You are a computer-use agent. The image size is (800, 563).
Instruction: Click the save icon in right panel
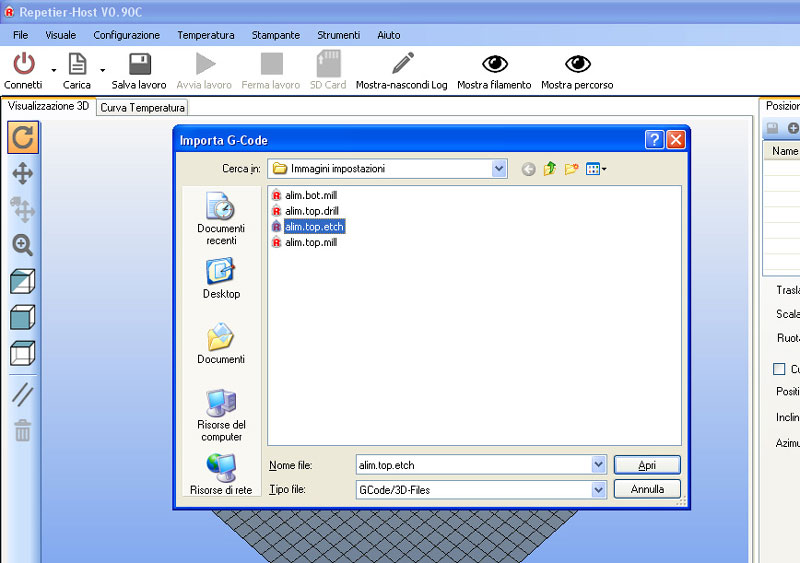[772, 128]
